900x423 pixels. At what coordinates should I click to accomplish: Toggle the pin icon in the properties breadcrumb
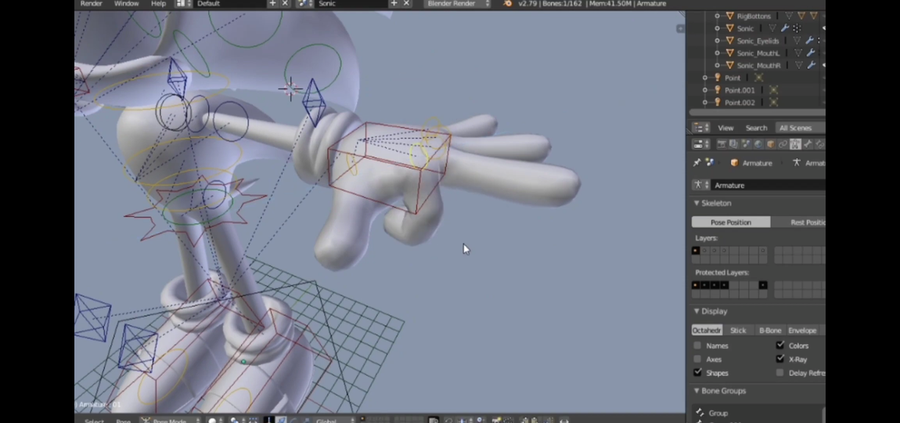tap(697, 163)
